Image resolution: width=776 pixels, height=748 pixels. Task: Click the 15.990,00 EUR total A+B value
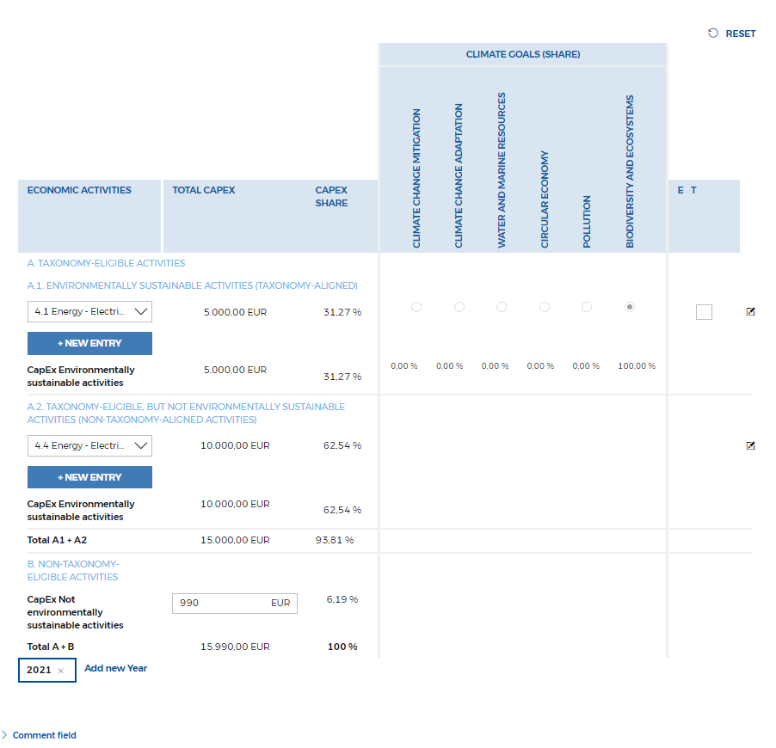tap(235, 647)
